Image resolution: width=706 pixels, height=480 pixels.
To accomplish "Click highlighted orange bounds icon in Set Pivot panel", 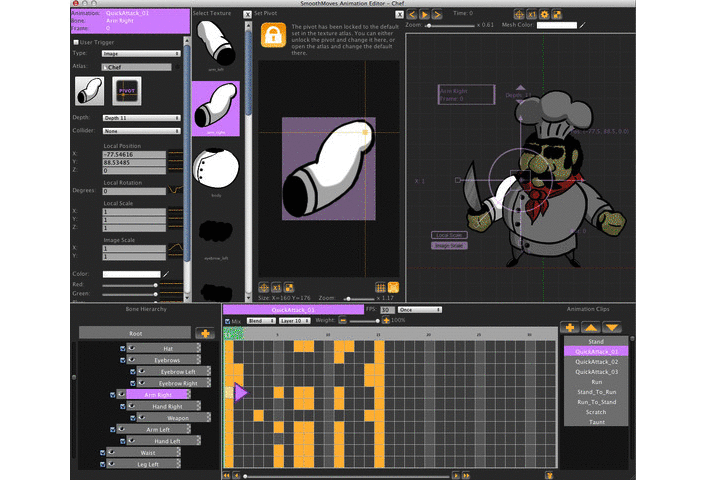I will point(393,287).
